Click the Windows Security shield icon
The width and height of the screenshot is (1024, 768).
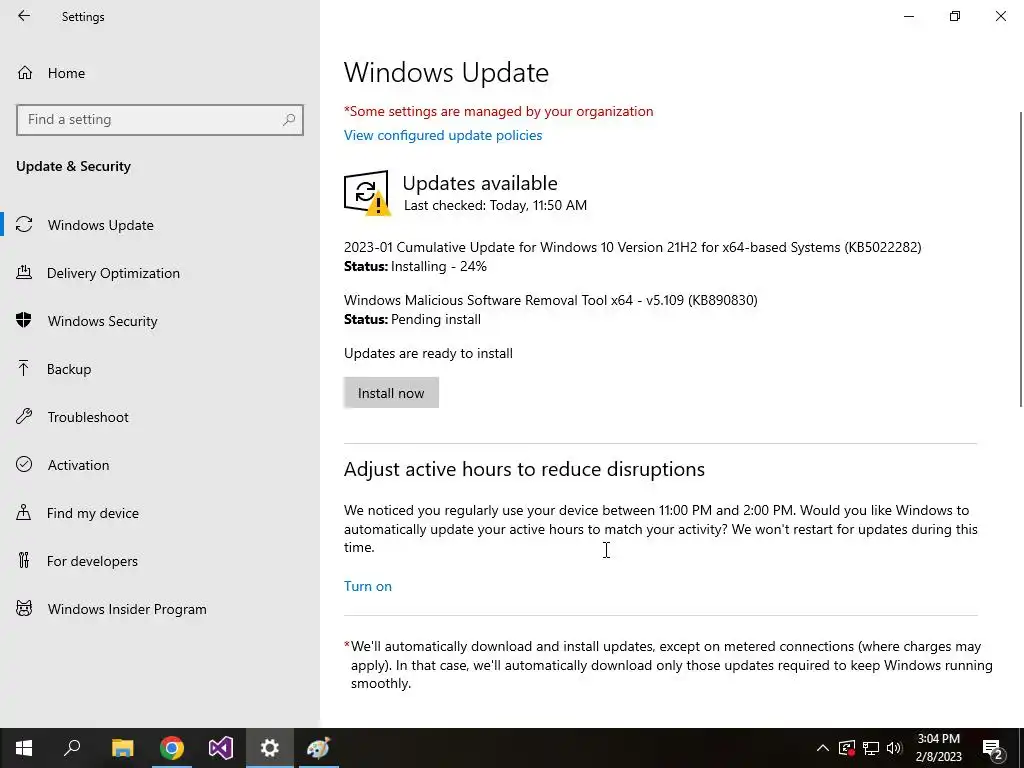coord(24,320)
